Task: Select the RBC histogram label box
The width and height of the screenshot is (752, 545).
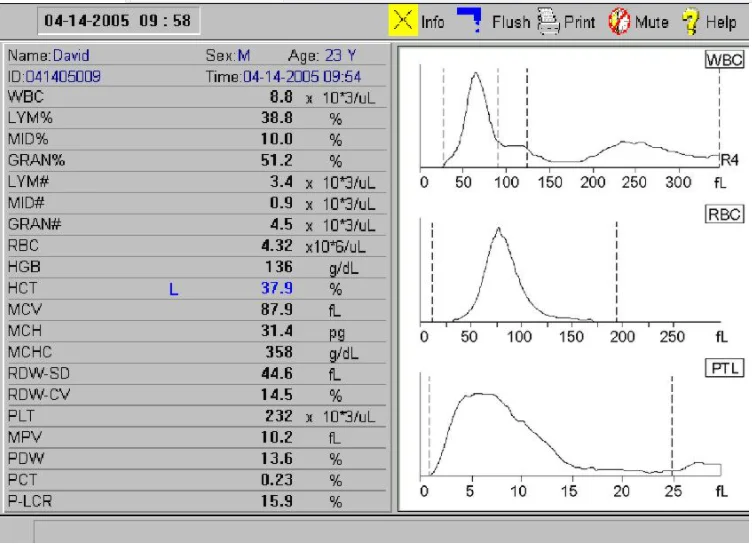Action: pyautogui.click(x=724, y=214)
